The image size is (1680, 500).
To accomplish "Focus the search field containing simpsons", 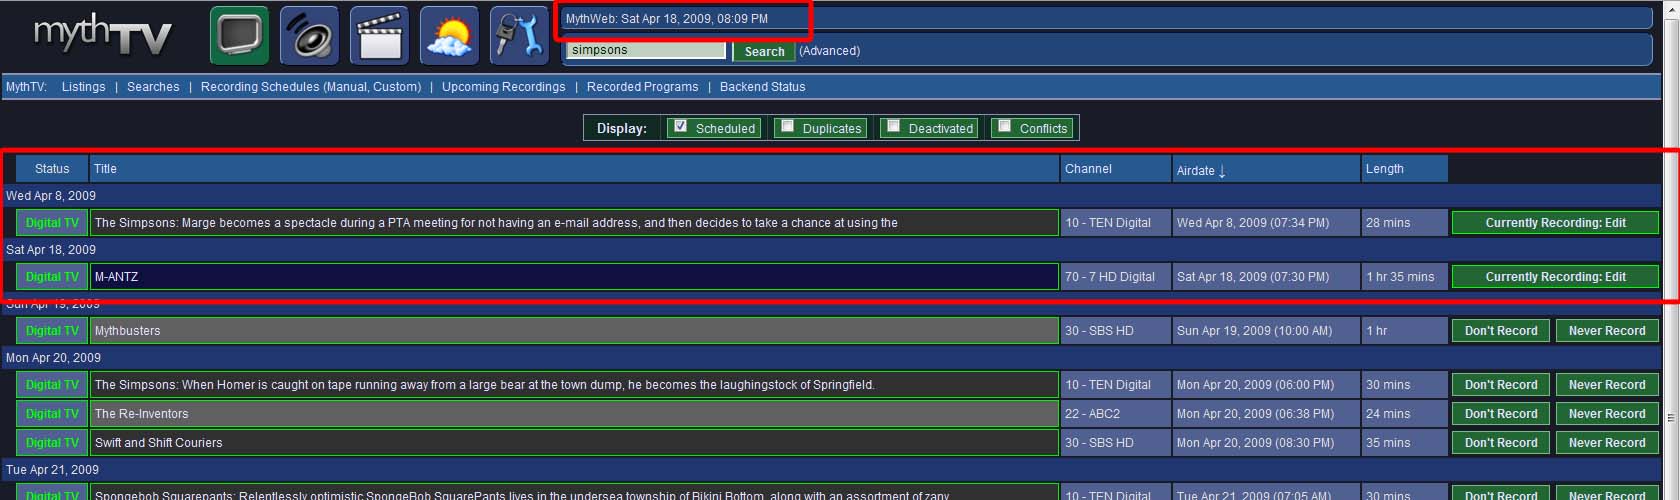I will click(x=646, y=50).
